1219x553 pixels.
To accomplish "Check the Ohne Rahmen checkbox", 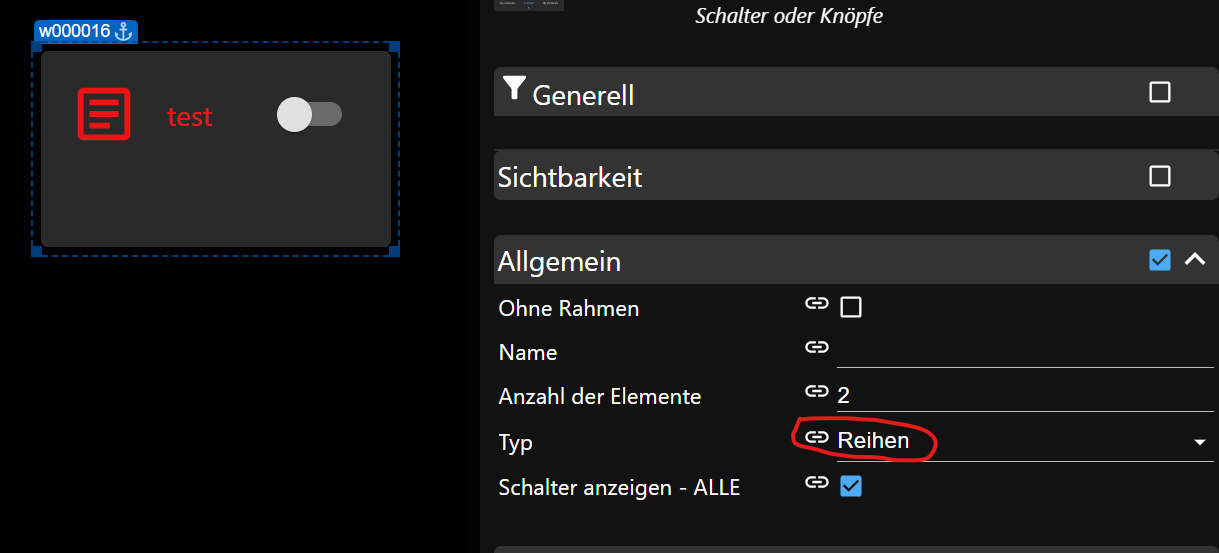I will coord(851,307).
